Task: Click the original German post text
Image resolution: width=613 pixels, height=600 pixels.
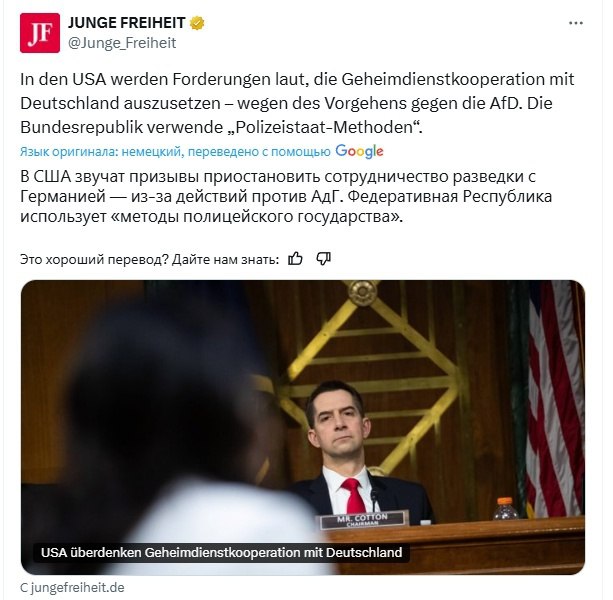Action: point(297,103)
